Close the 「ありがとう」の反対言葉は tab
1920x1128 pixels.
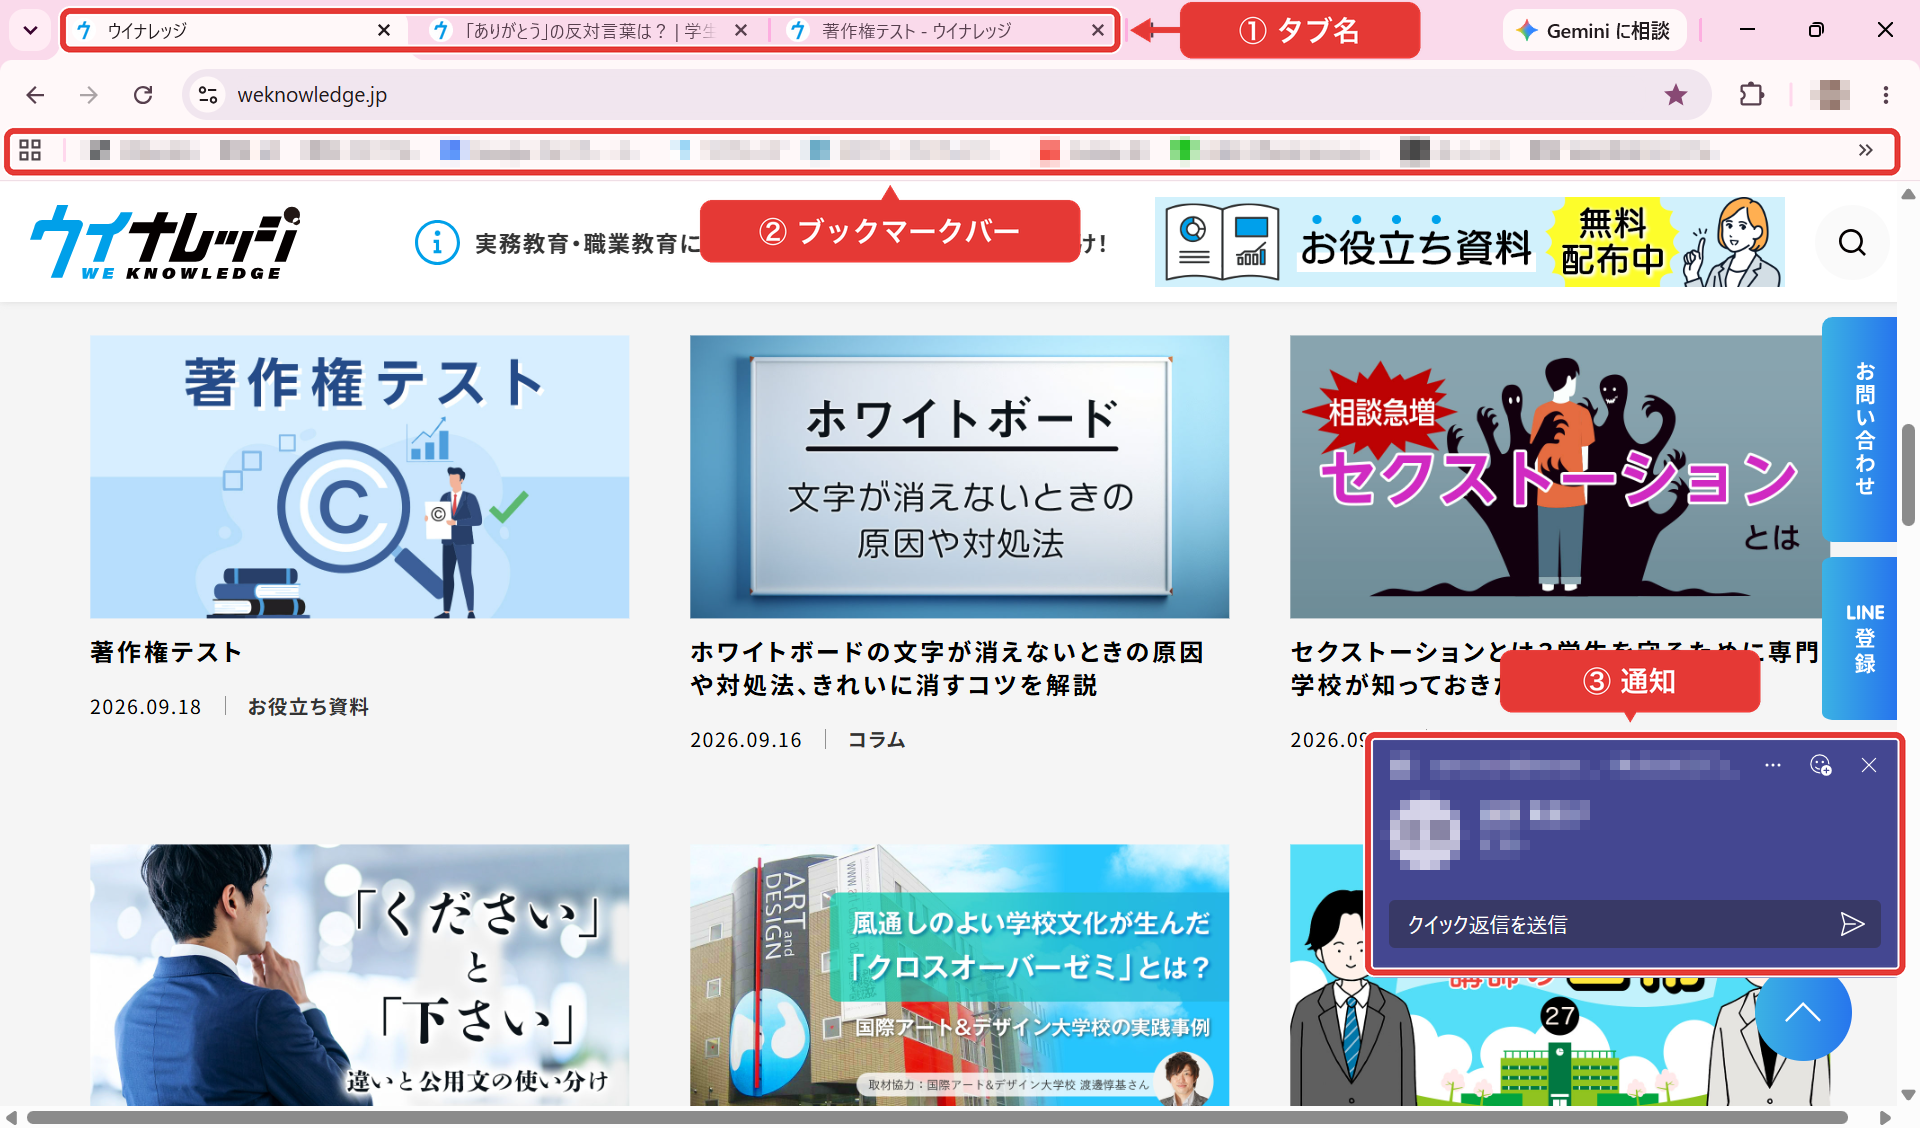point(741,31)
